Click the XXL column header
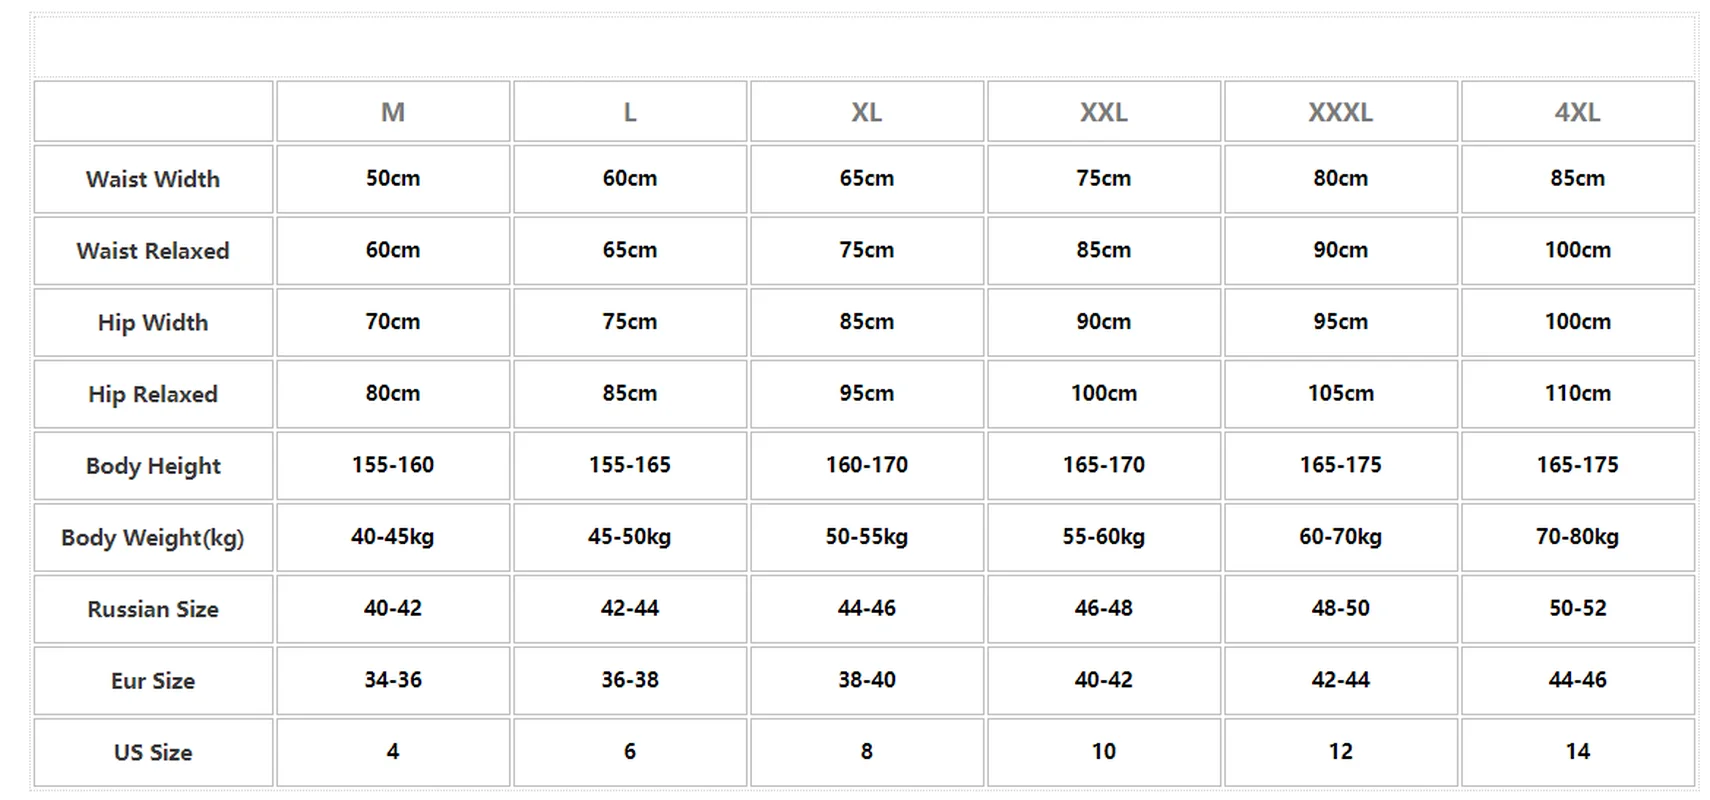Screen dimensions: 1710x800 pyautogui.click(x=1103, y=112)
